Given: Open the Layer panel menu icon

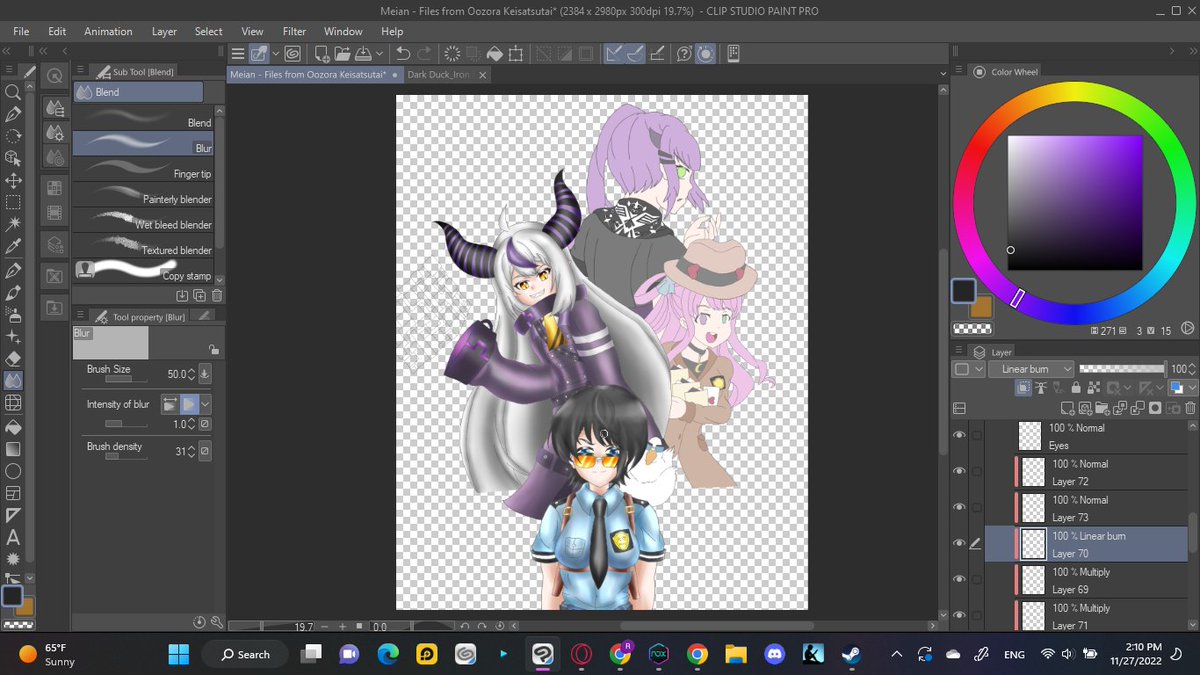Looking at the screenshot, I should [x=958, y=352].
